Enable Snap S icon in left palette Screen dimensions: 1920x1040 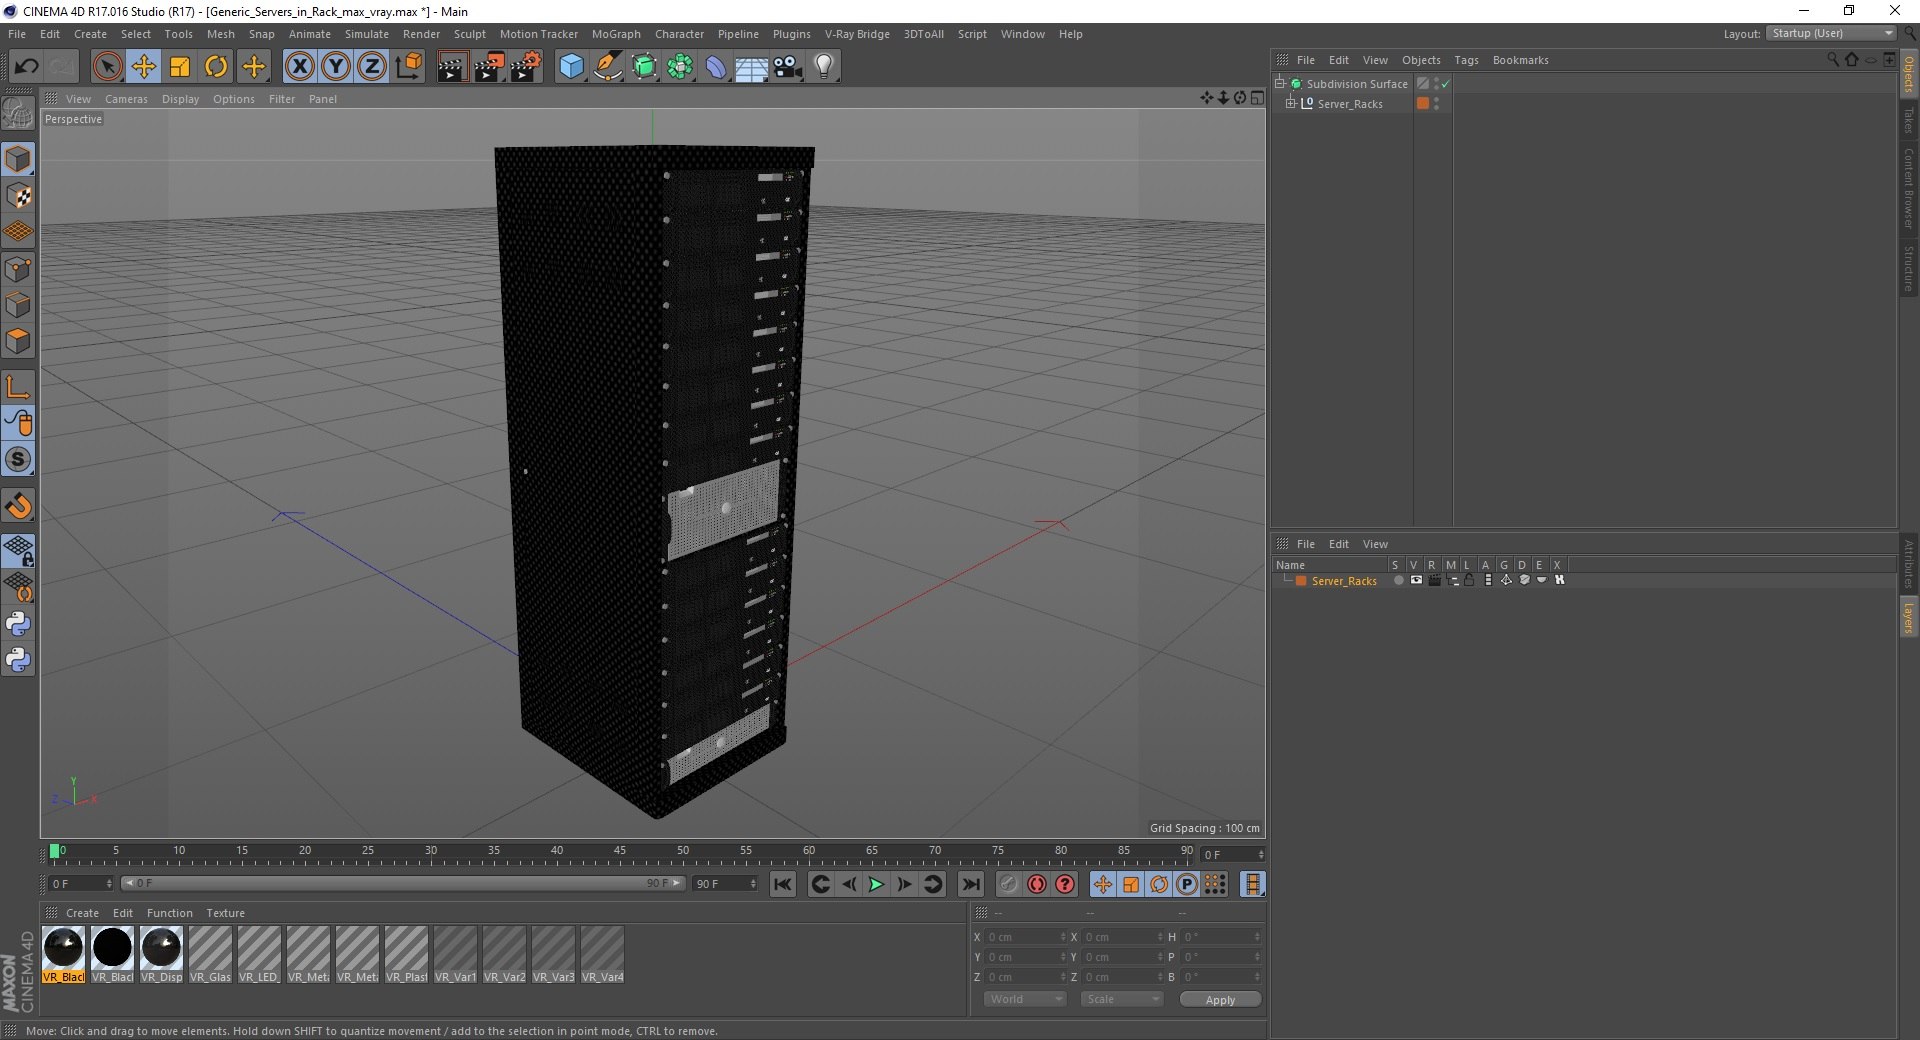click(x=18, y=459)
